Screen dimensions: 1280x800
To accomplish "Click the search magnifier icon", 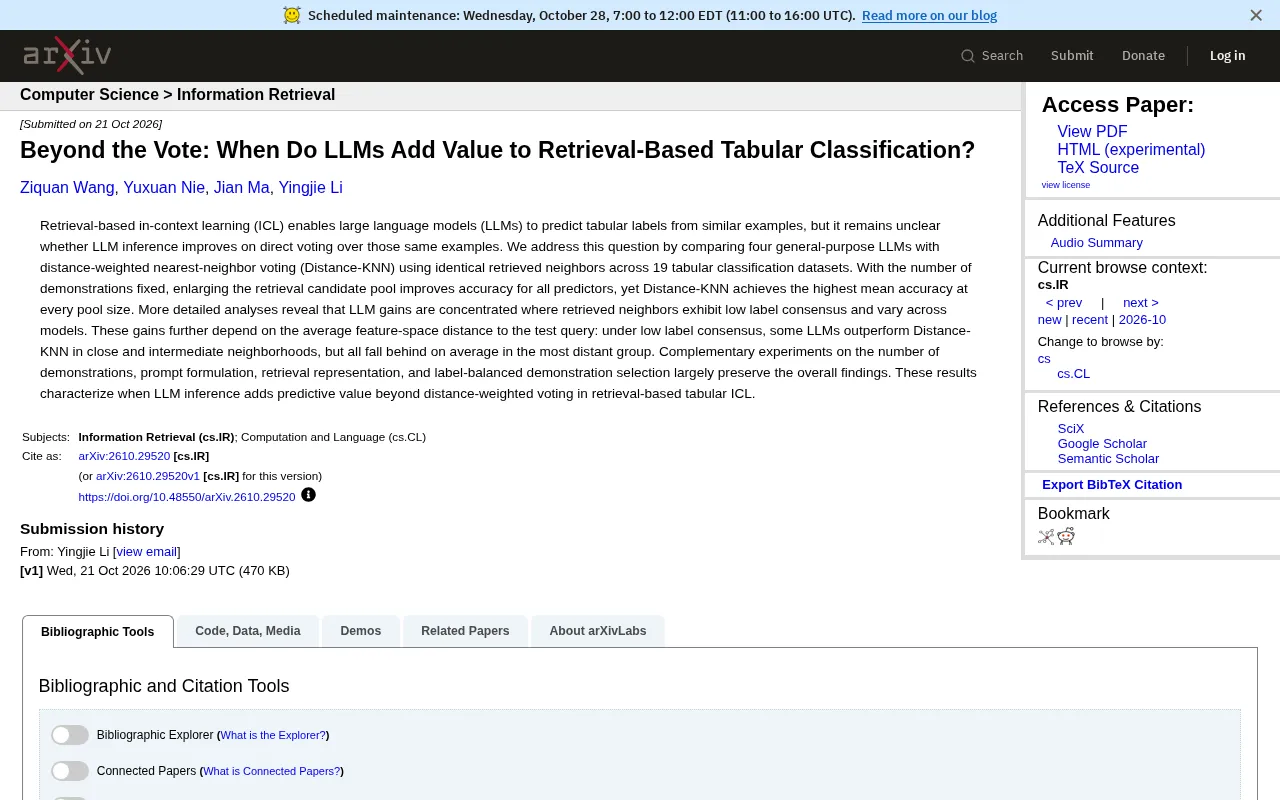I will click(x=967, y=56).
